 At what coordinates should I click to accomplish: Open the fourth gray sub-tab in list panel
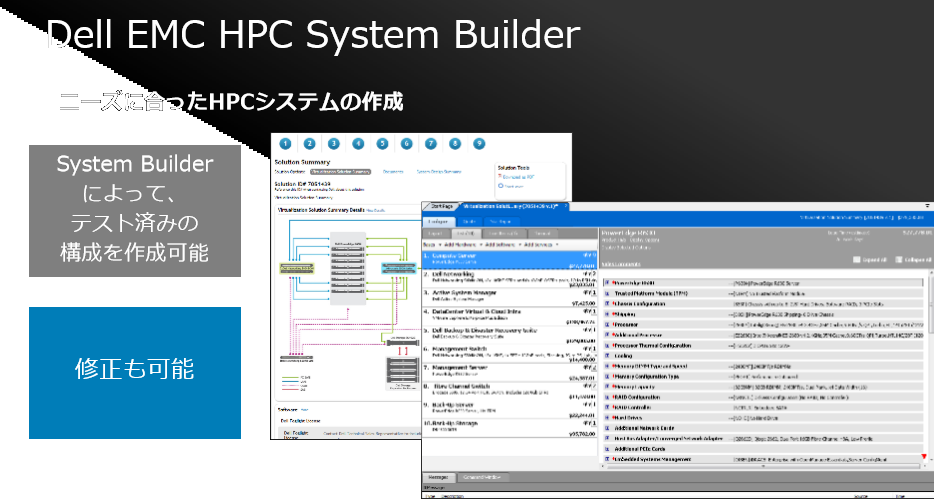[543, 233]
